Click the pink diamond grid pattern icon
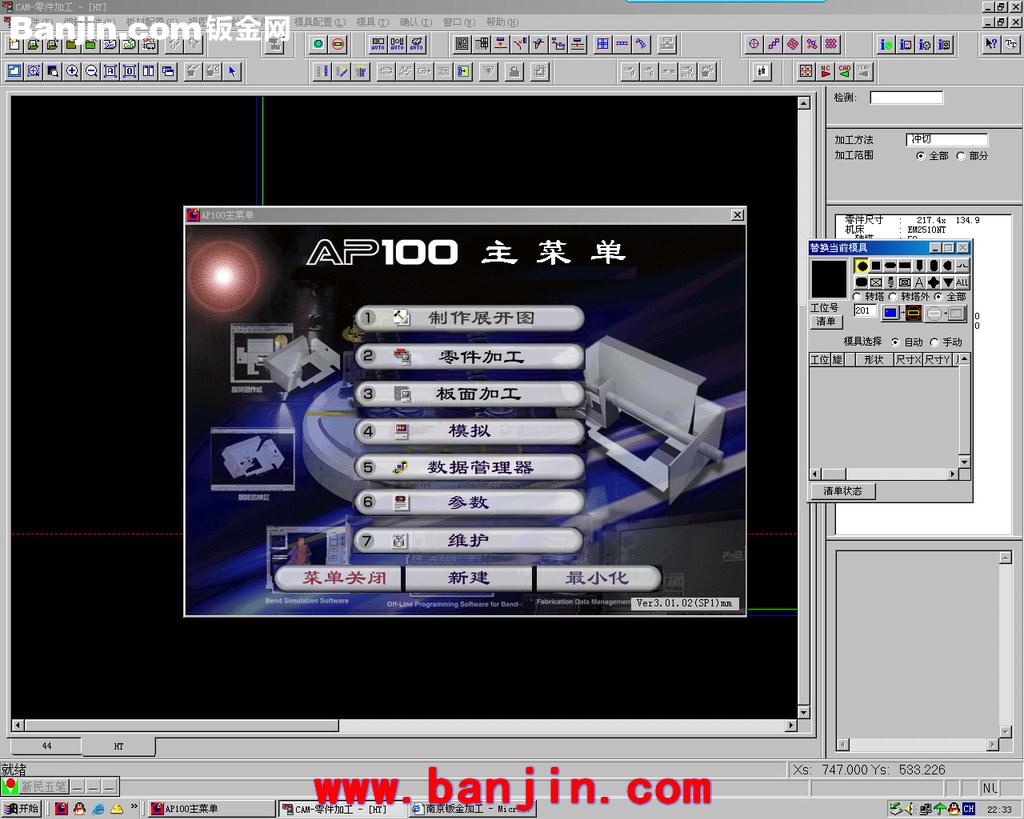The height and width of the screenshot is (819, 1024). [x=792, y=44]
